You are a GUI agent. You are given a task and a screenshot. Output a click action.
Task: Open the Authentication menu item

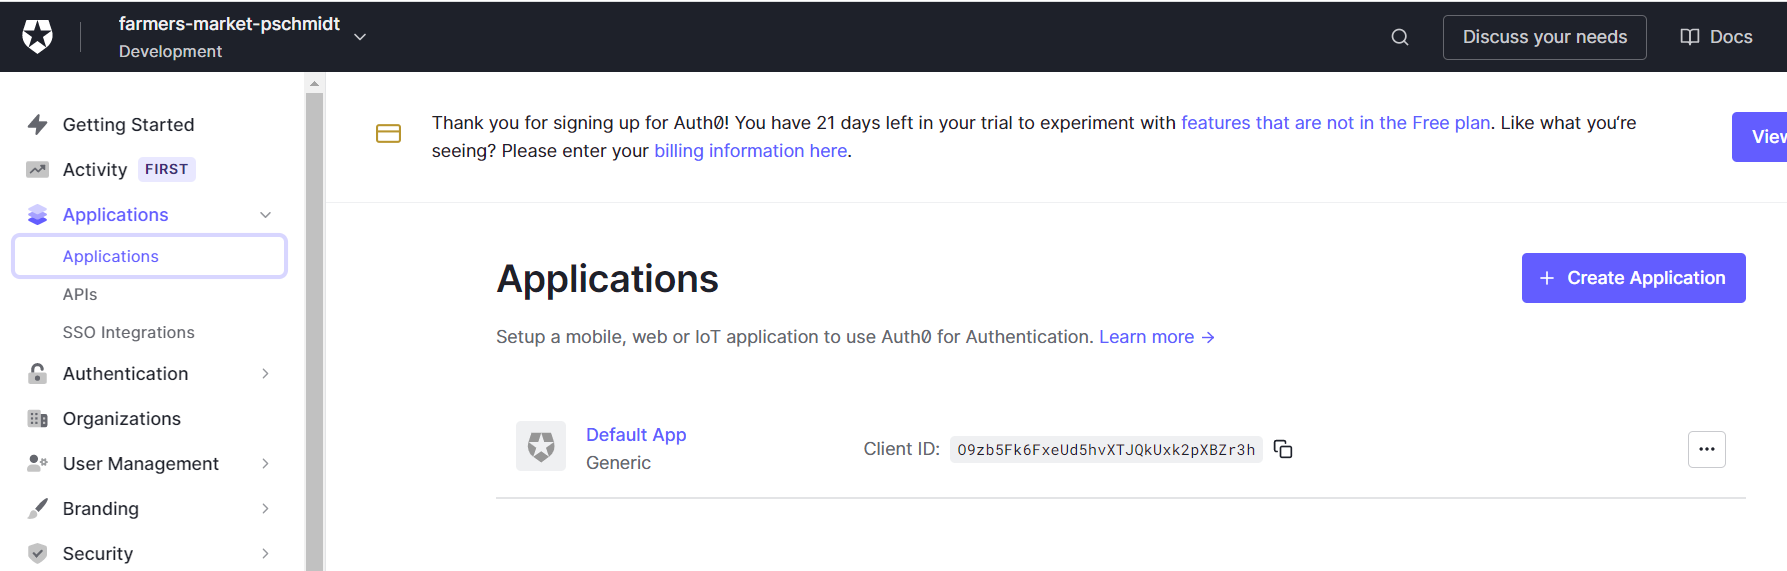(x=125, y=373)
